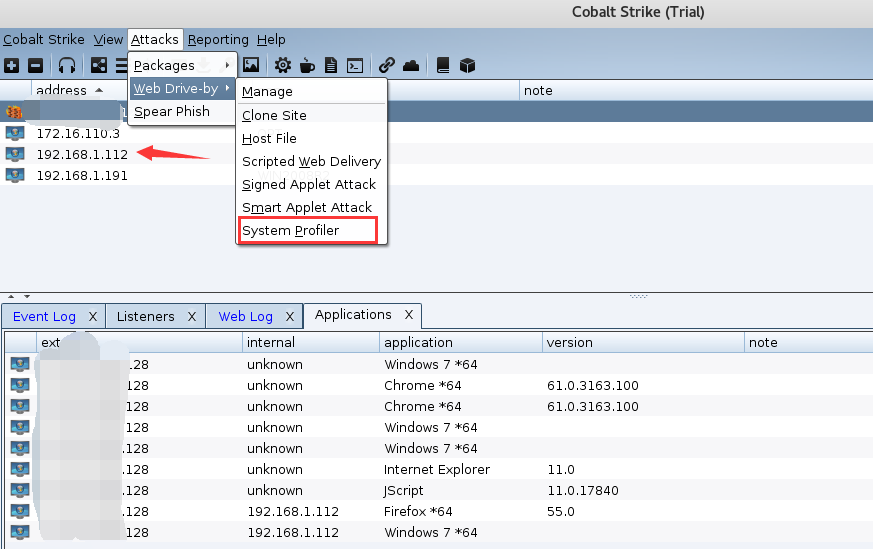Click the JScript application cell
Image resolution: width=873 pixels, height=549 pixels.
tap(404, 491)
